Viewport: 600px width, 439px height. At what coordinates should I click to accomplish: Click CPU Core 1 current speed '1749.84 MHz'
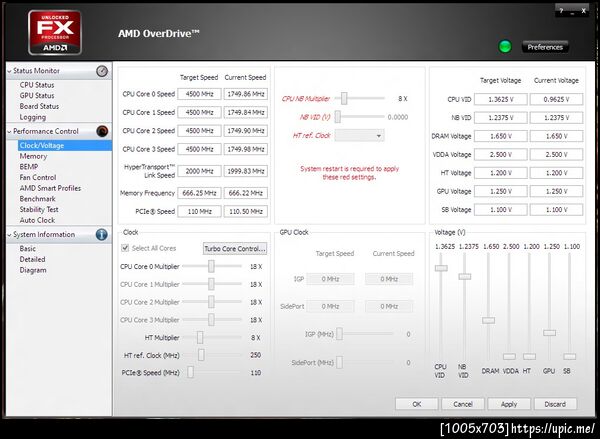[x=246, y=112]
